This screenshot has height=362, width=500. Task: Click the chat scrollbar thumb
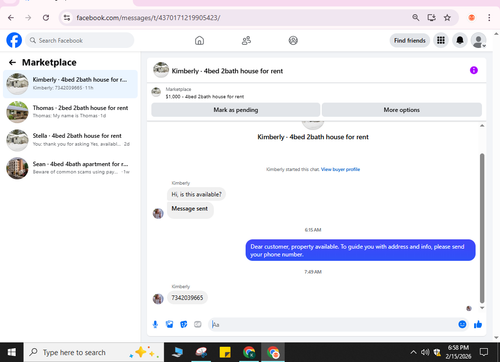pos(482,228)
